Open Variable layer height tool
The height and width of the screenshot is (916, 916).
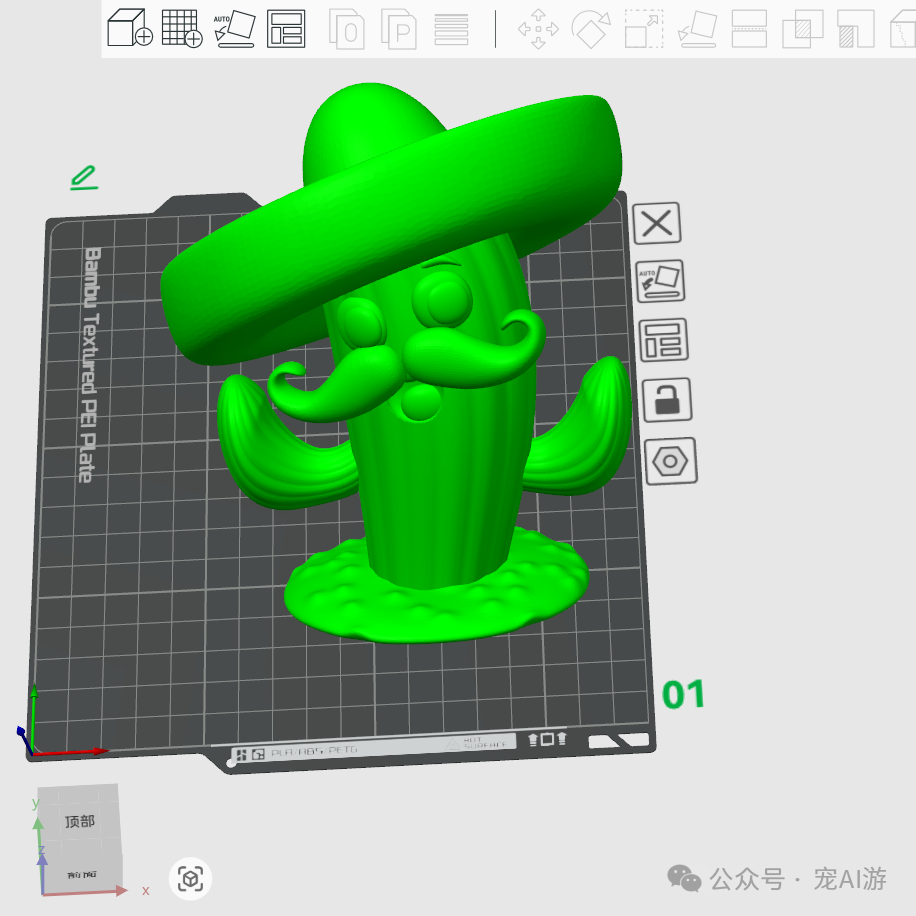click(451, 29)
